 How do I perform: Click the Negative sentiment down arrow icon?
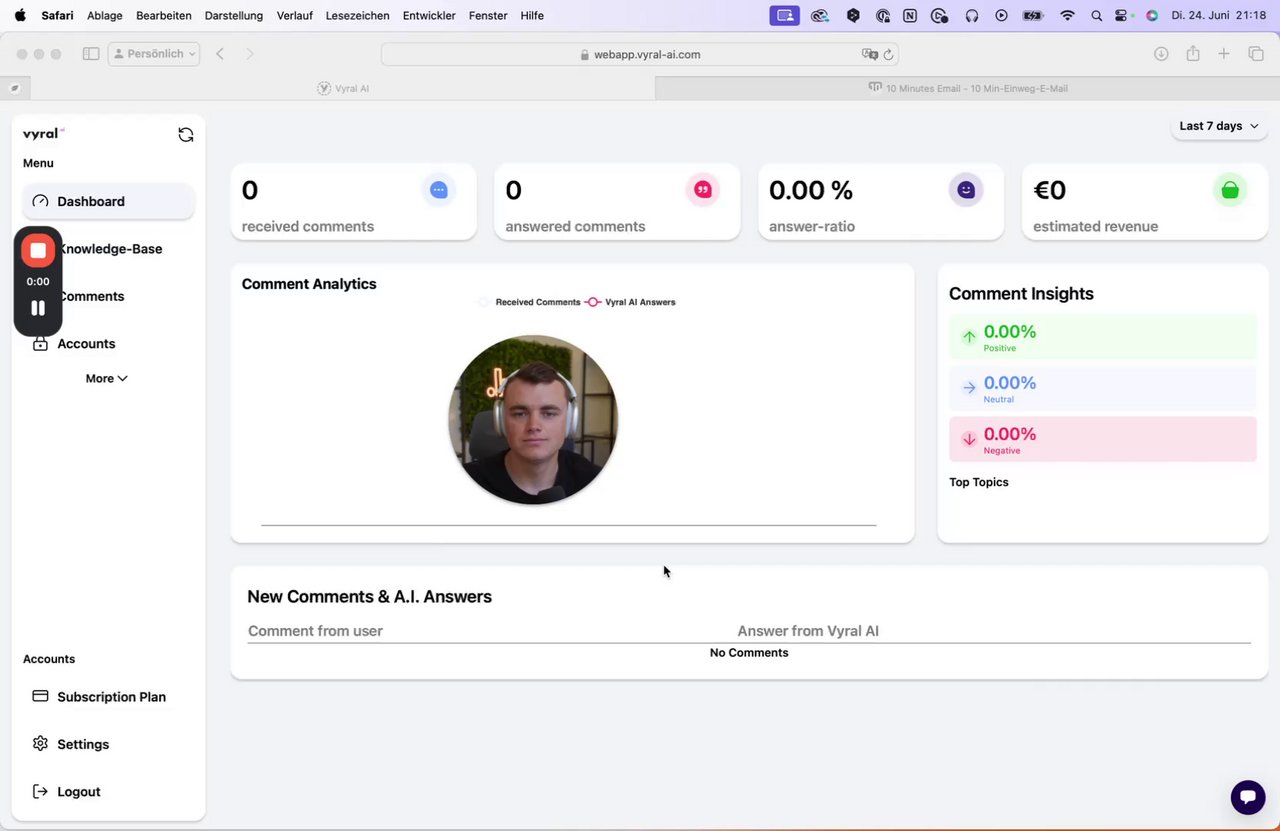coord(969,439)
